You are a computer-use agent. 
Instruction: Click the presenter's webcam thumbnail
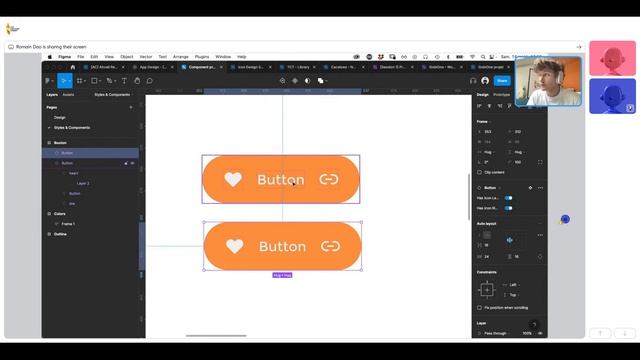click(548, 82)
